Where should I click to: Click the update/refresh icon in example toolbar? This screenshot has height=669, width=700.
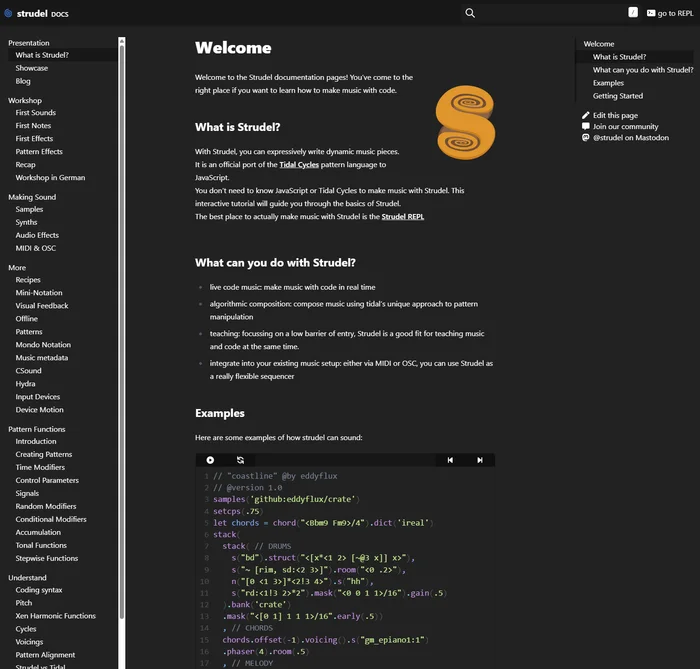240,460
